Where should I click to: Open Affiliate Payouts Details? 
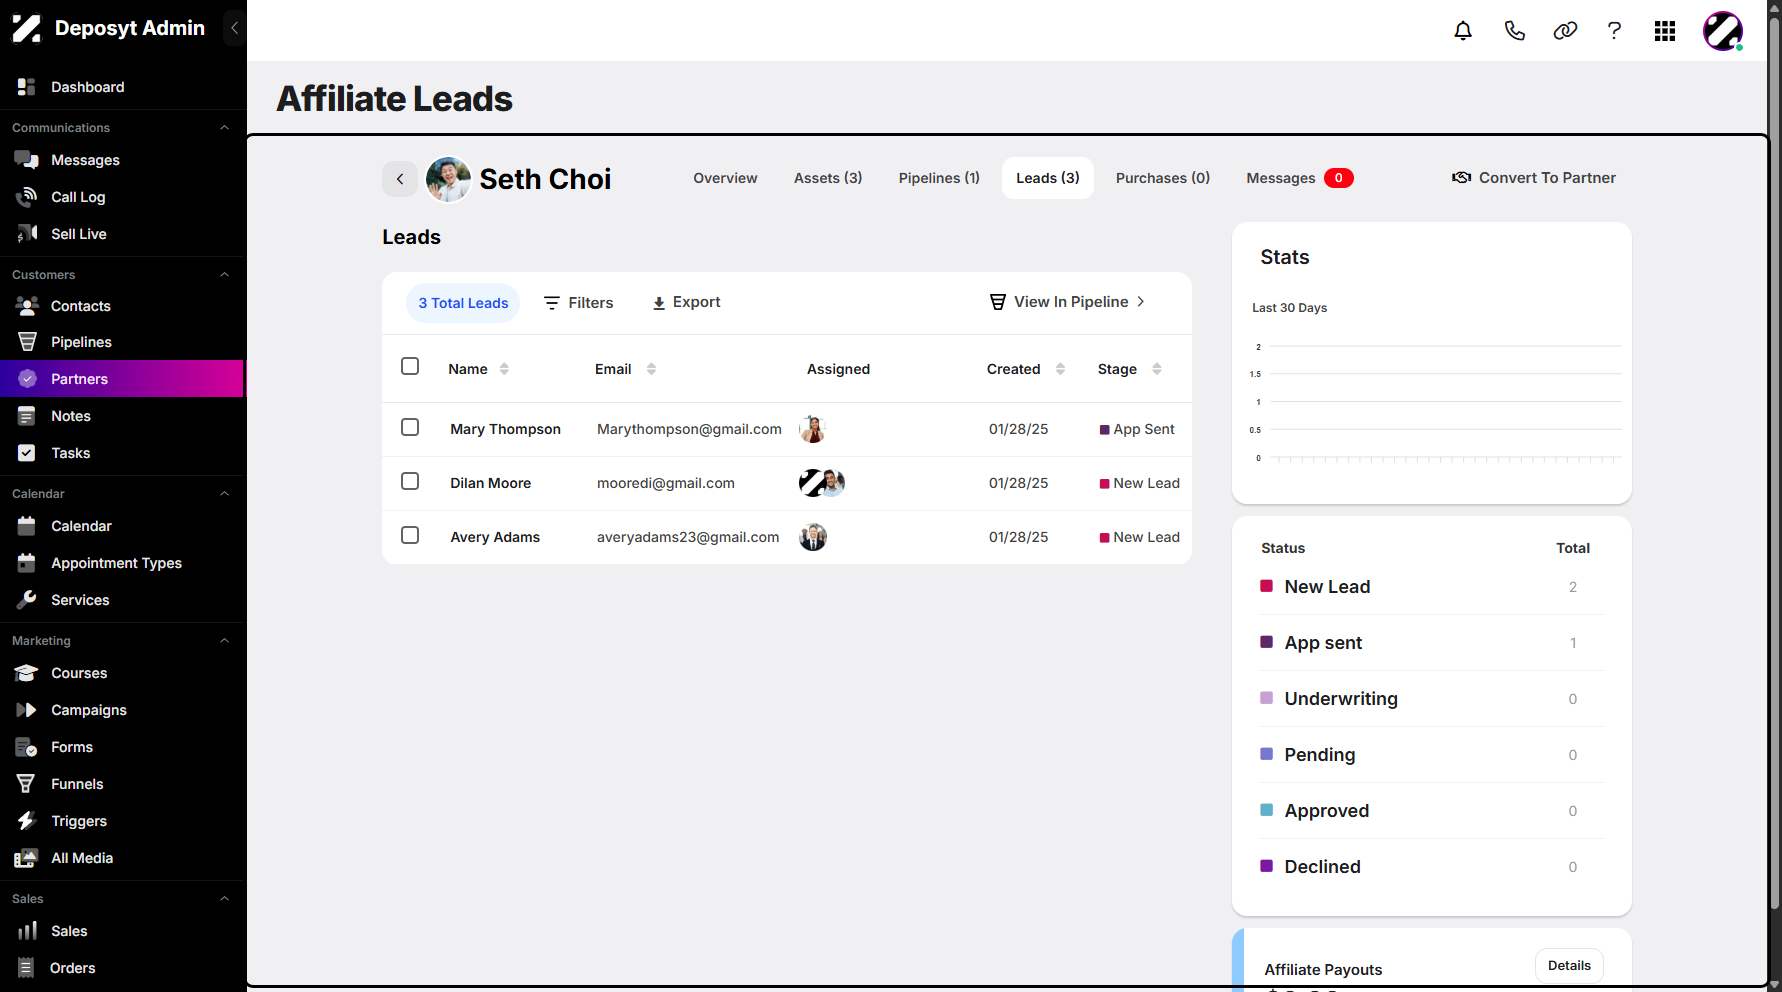(x=1569, y=966)
